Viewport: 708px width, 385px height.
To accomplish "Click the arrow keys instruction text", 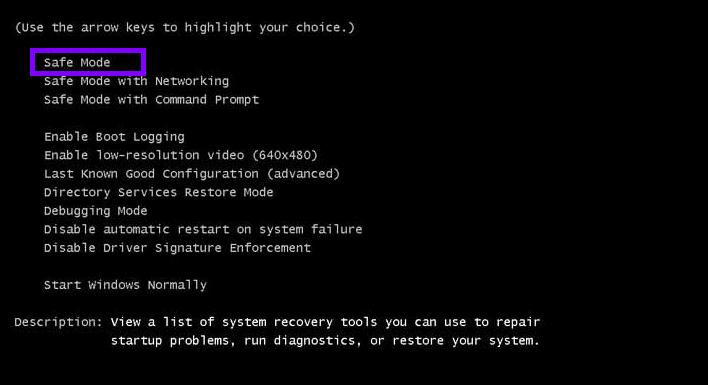I will [185, 28].
